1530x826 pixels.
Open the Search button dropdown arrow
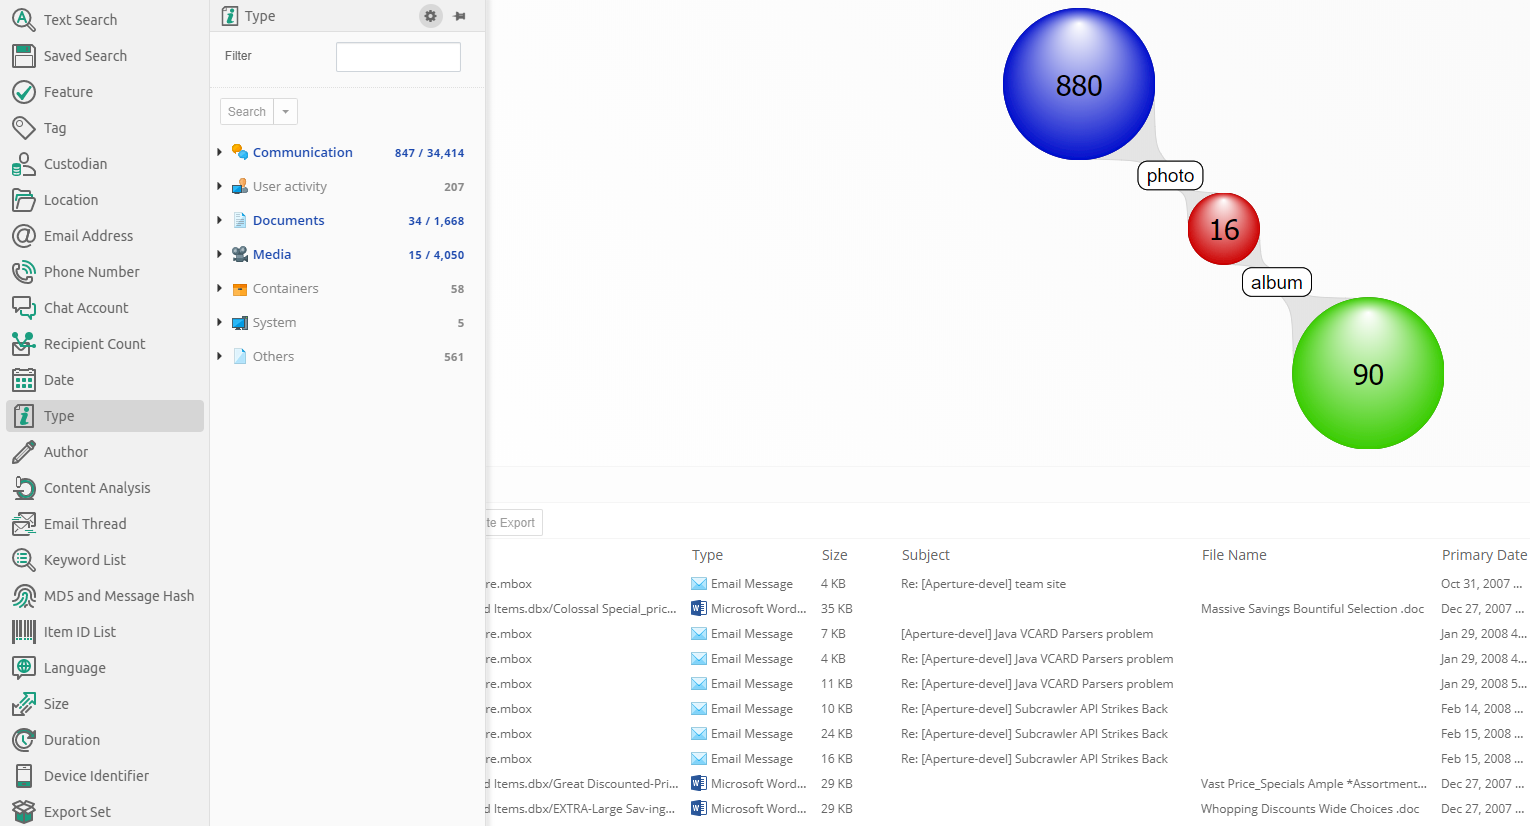point(286,112)
